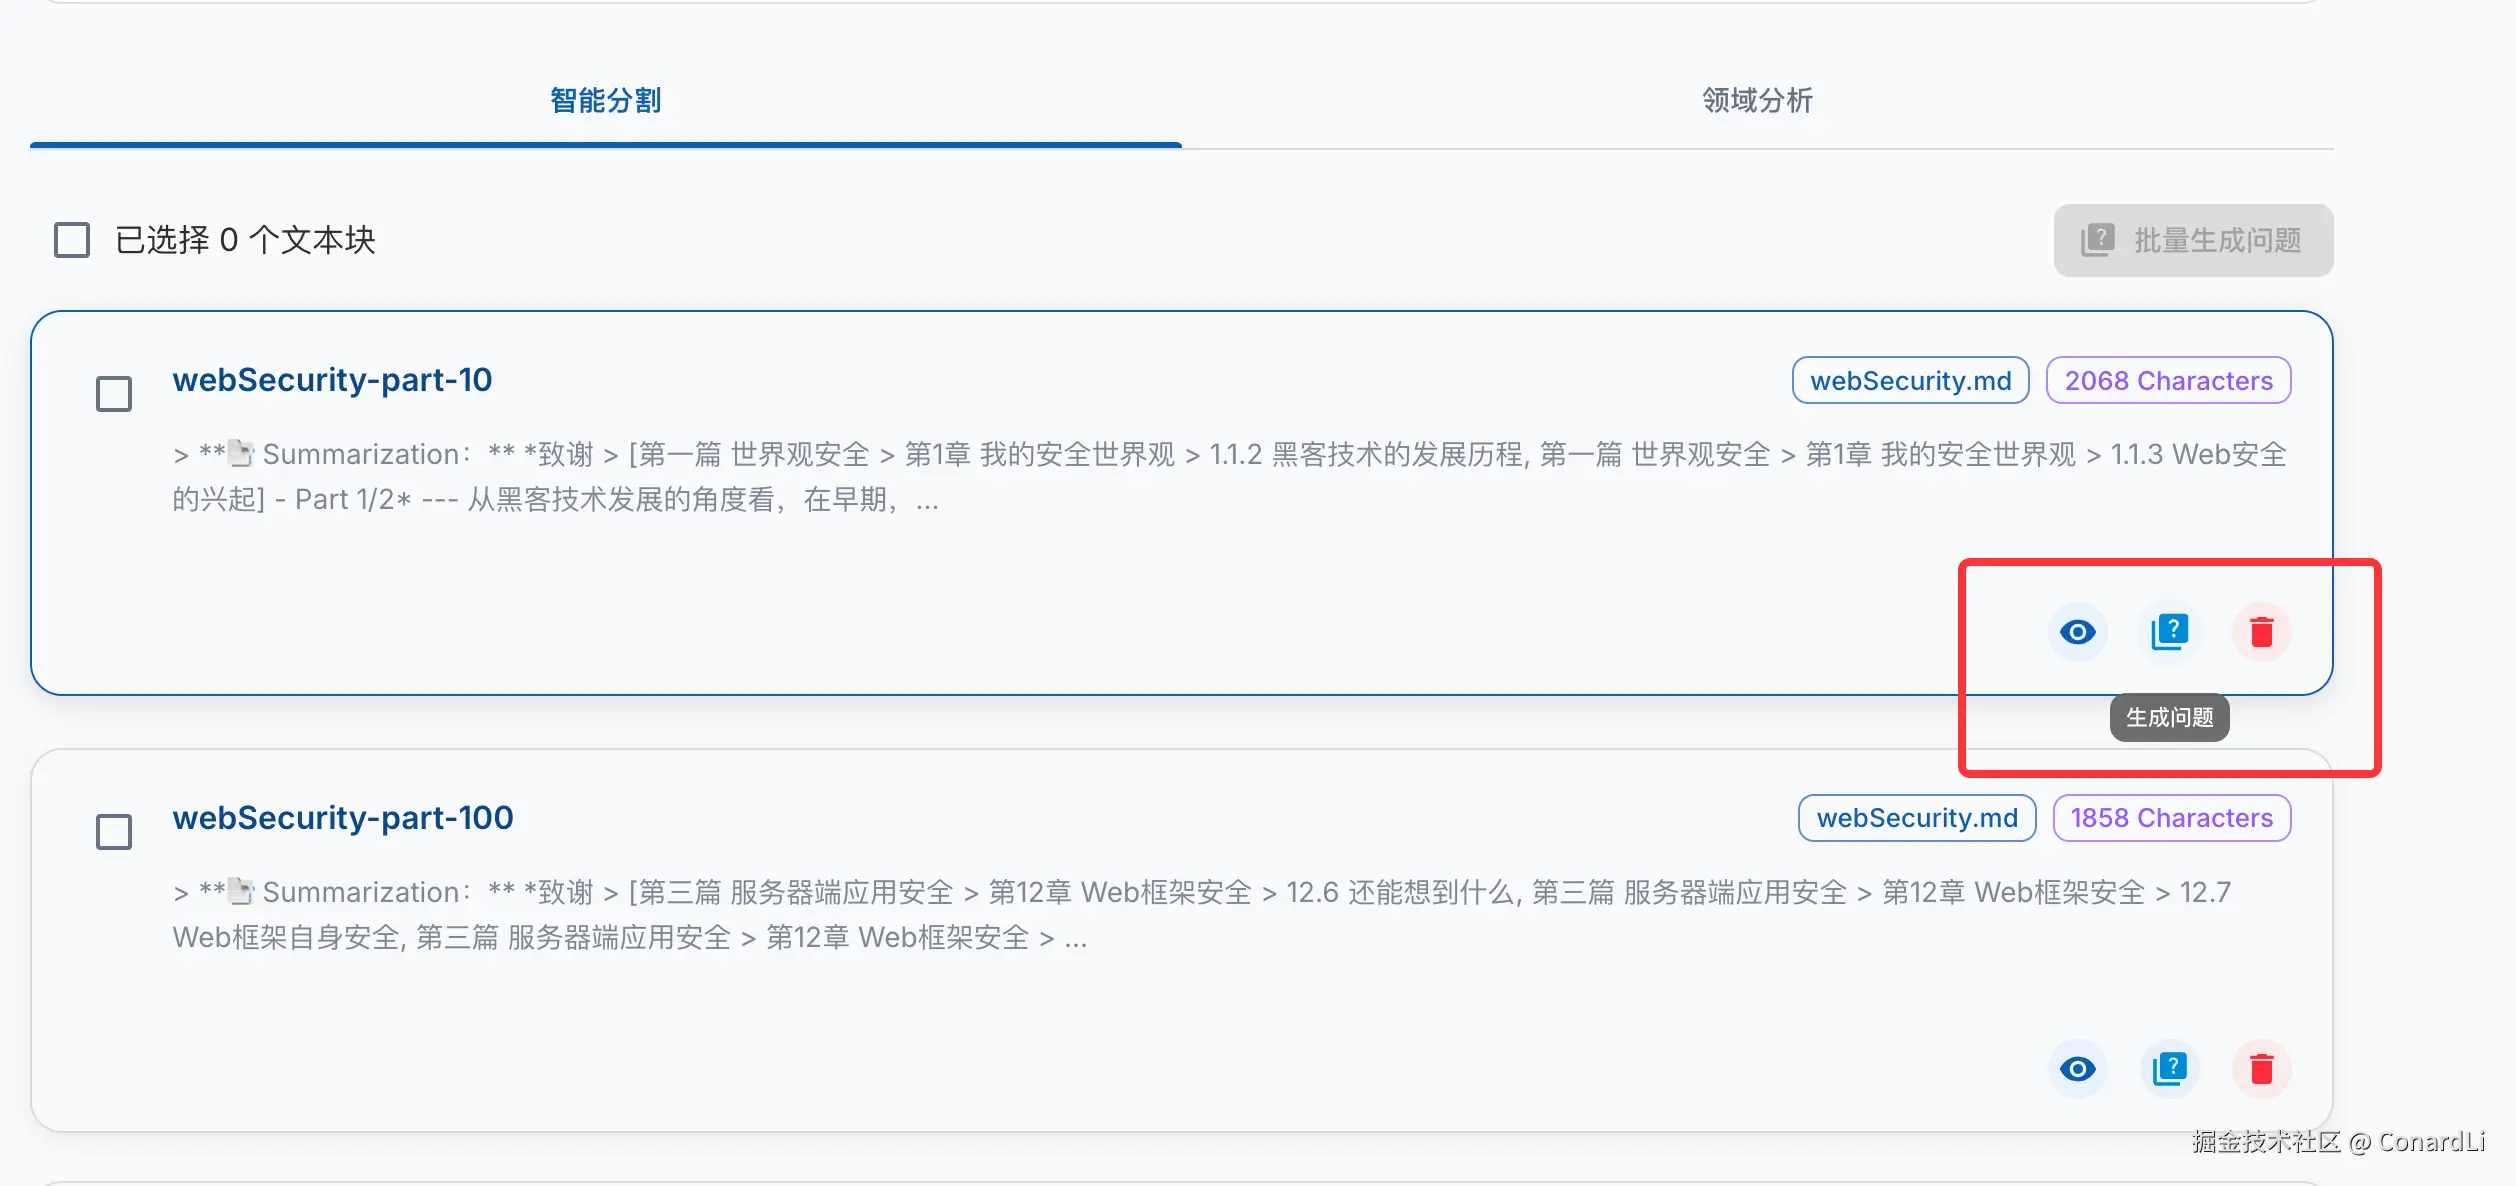Generate questions for webSecurity-part-10
The image size is (2516, 1186).
[x=2169, y=632]
